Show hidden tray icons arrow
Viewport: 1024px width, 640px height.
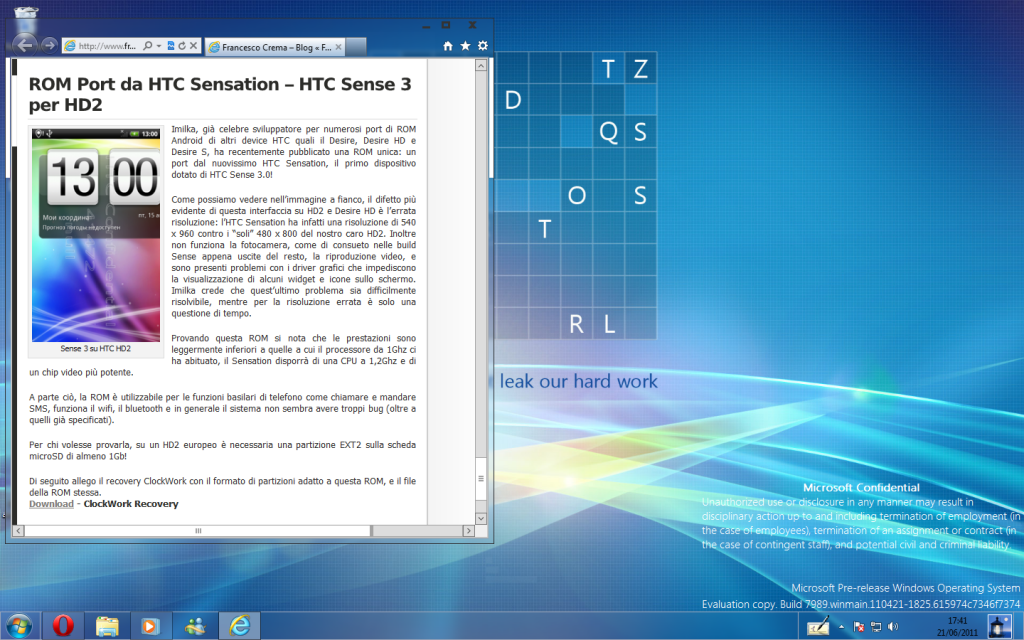(841, 626)
